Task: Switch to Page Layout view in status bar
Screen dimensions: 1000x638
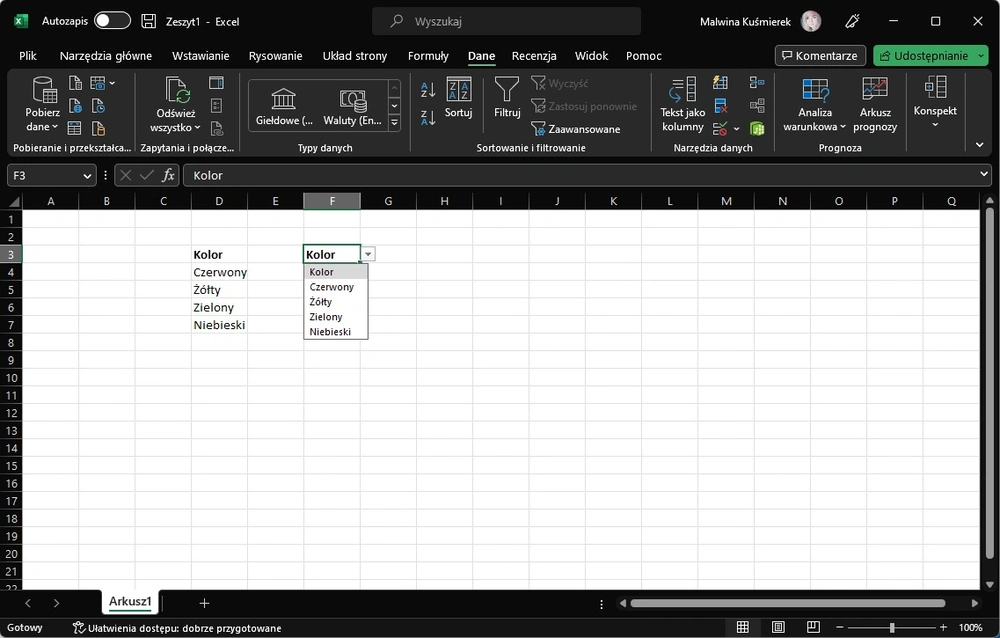Action: [x=778, y=628]
